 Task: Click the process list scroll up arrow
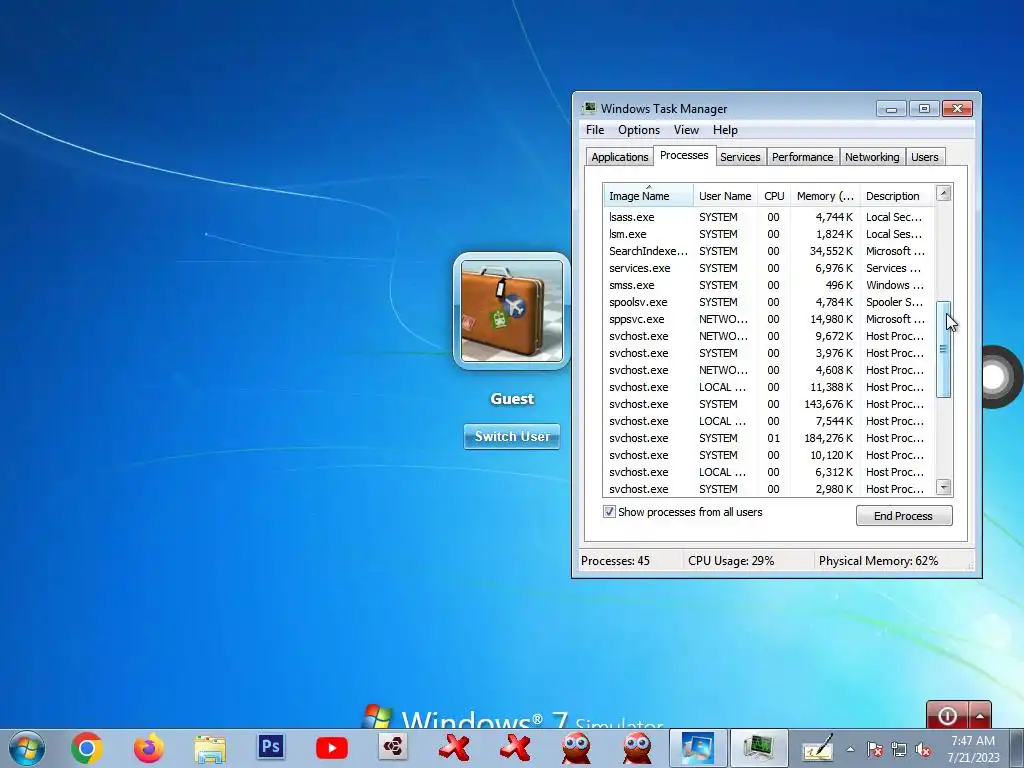(x=944, y=193)
